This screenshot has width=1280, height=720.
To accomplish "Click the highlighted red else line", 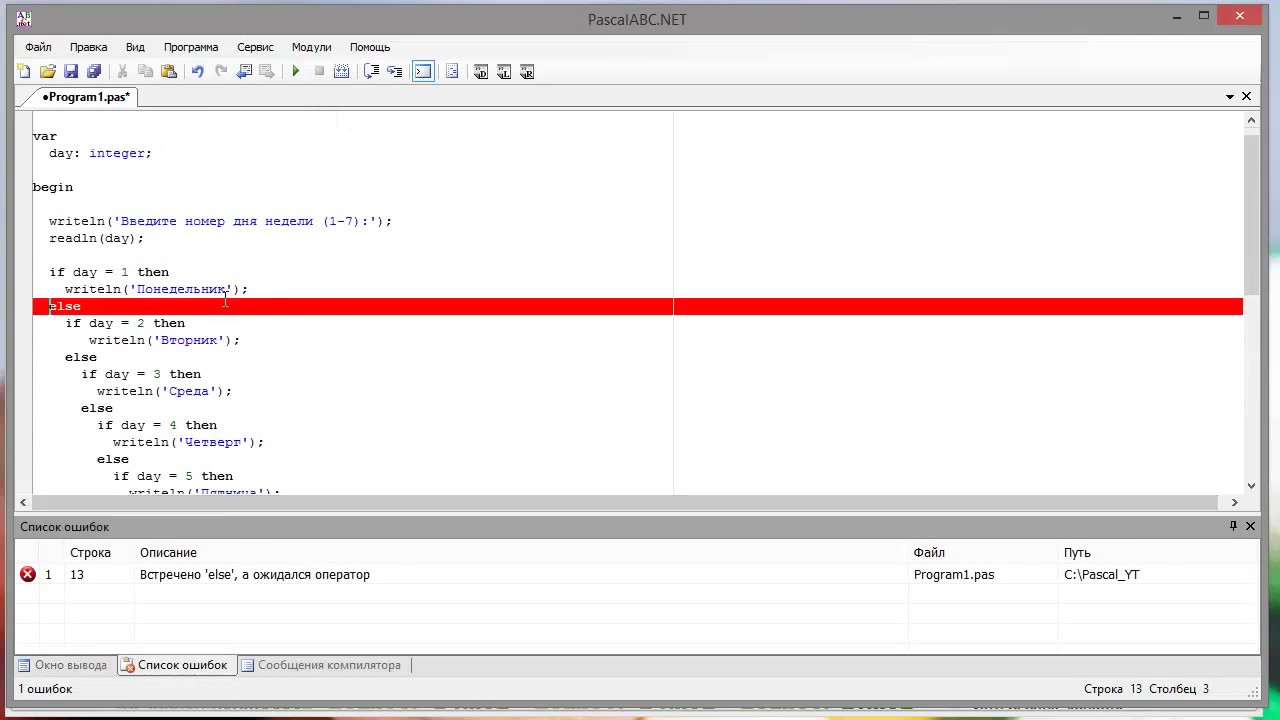I will (x=638, y=306).
